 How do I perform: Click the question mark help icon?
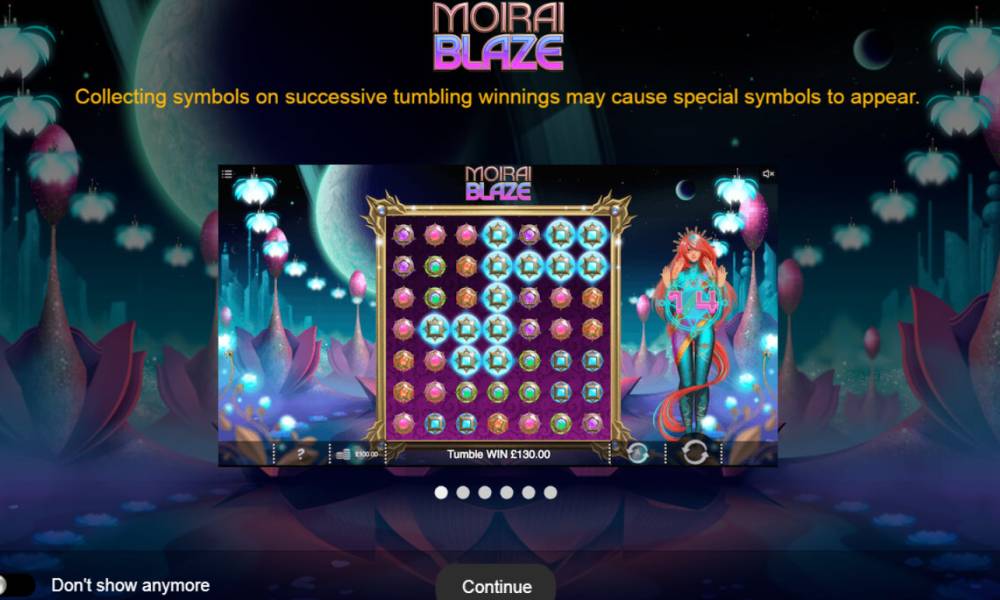click(x=300, y=454)
